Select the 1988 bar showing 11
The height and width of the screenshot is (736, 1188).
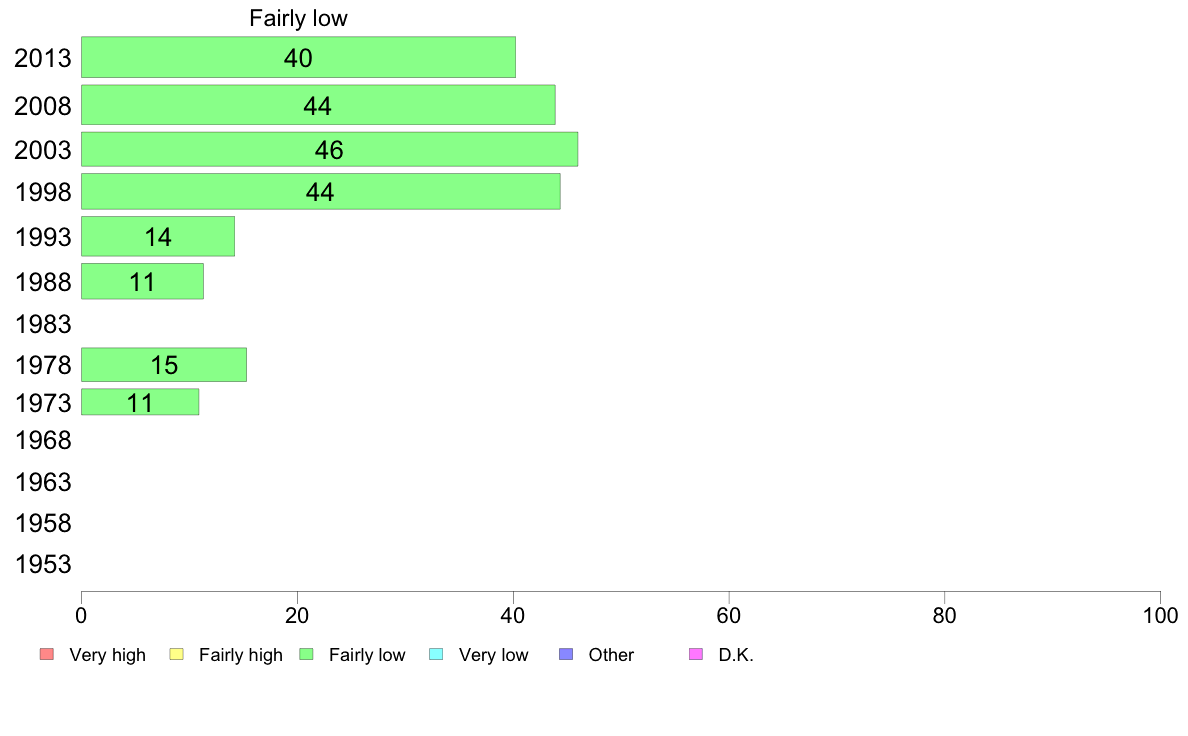click(142, 281)
